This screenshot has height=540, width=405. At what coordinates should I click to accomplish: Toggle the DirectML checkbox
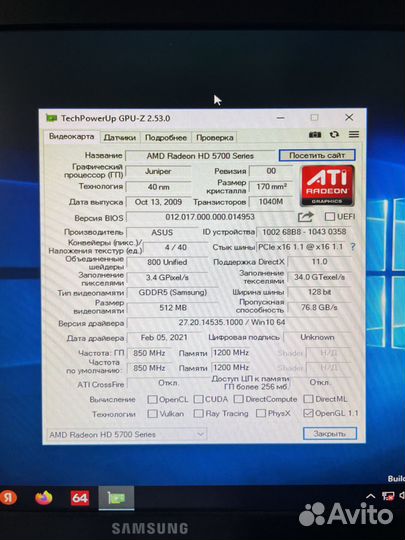(308, 399)
